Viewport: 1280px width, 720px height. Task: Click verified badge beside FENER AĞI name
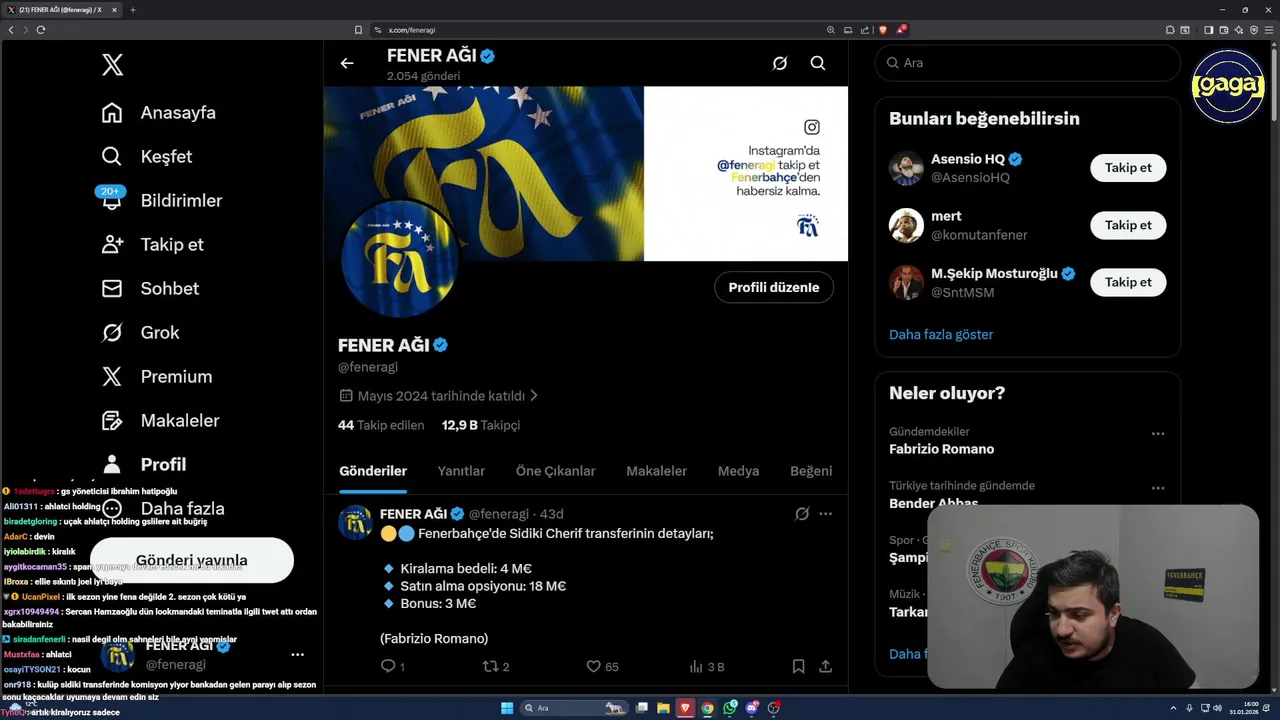440,346
